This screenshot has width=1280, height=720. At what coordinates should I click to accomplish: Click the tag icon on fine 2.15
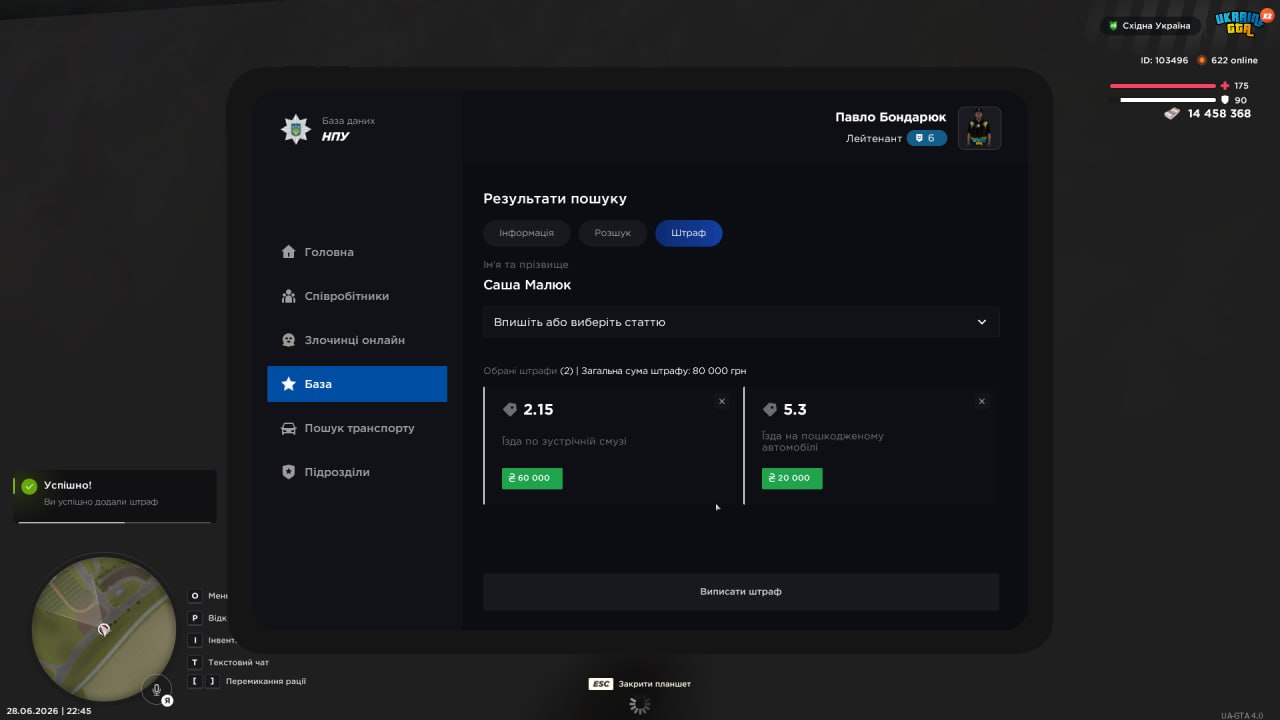(x=510, y=409)
